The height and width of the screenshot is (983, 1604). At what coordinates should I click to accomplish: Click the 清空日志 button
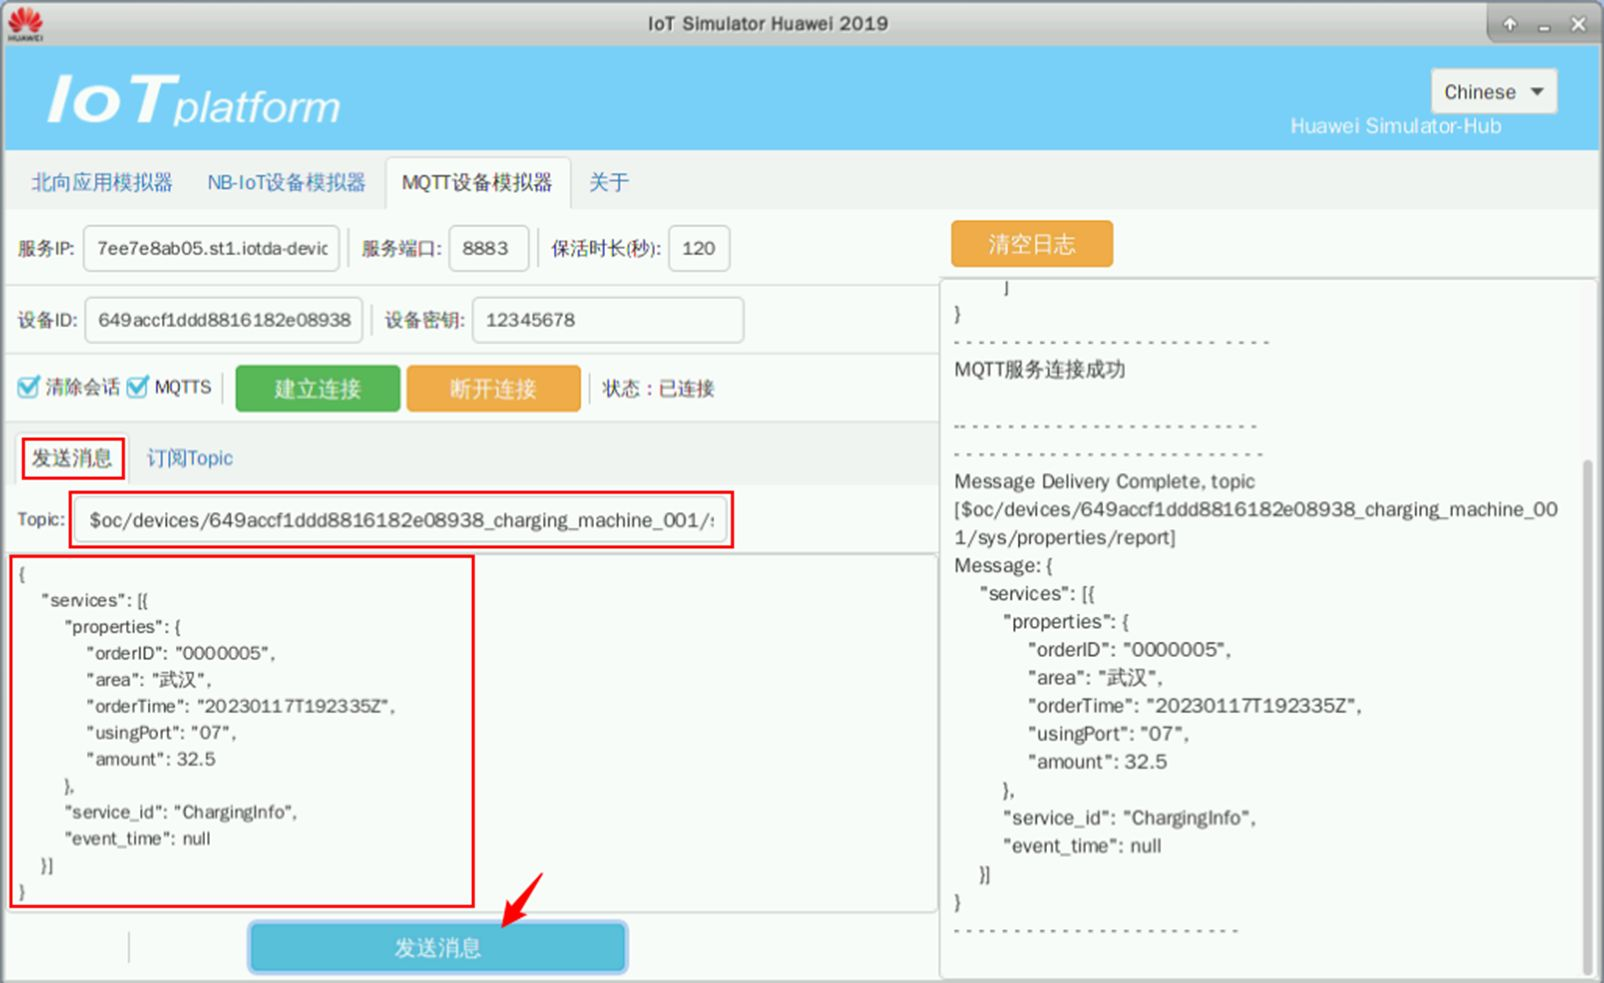pyautogui.click(x=1031, y=244)
